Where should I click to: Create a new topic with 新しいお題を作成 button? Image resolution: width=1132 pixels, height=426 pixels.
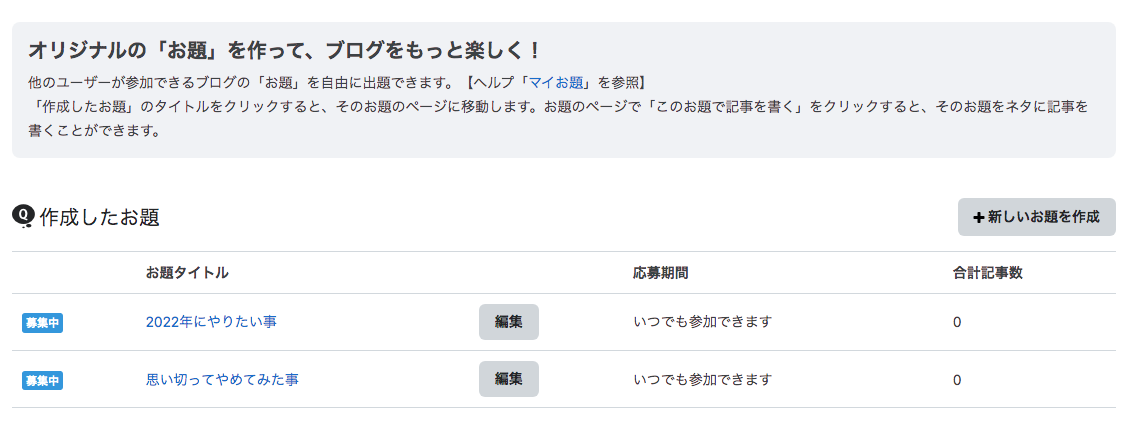(1037, 217)
